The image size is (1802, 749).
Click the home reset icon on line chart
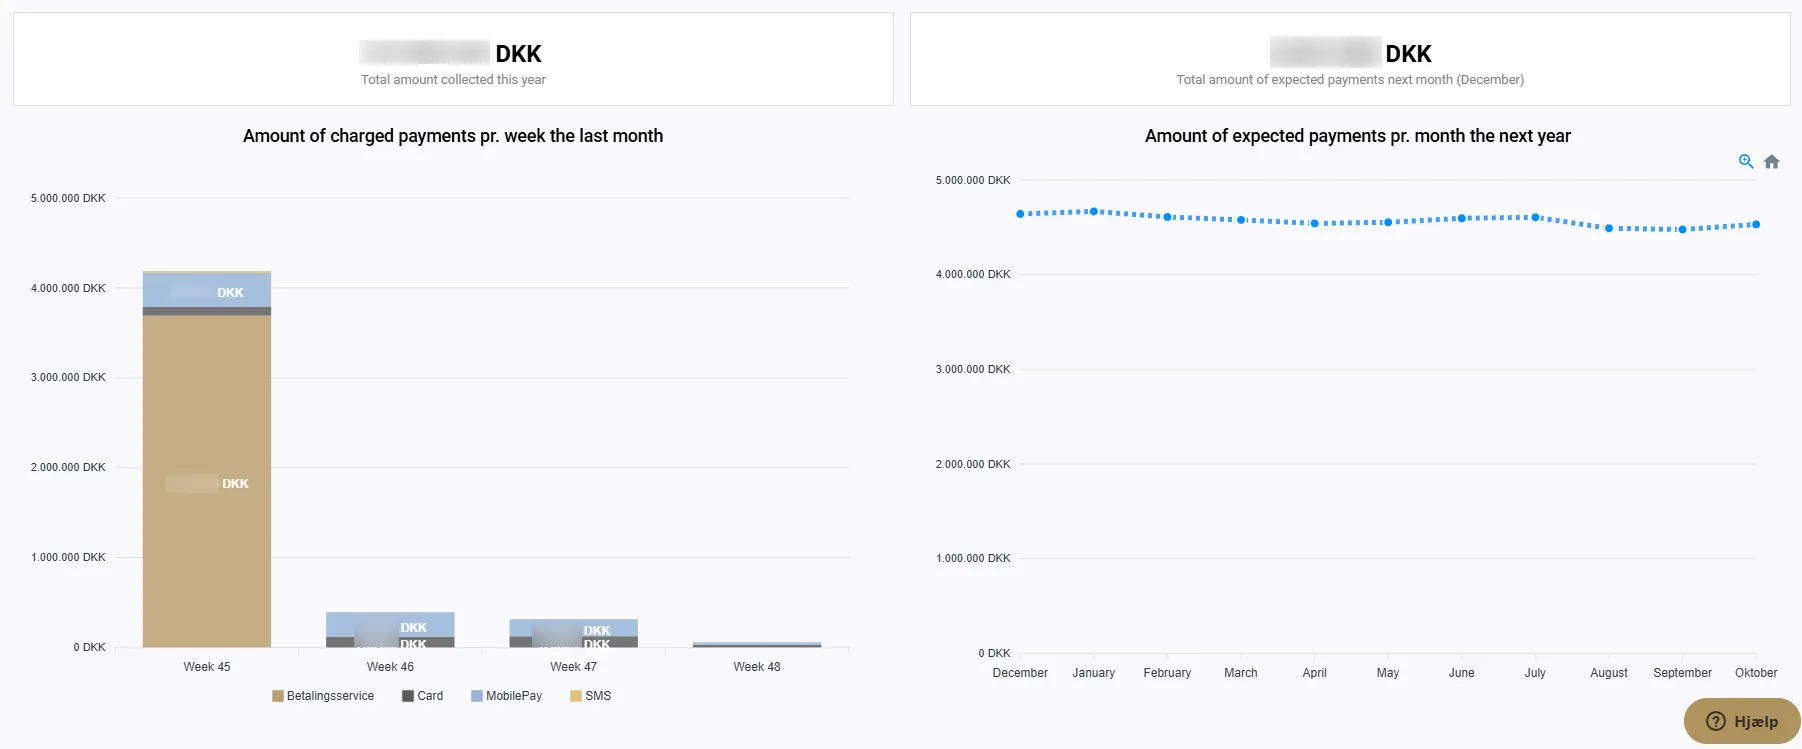pyautogui.click(x=1772, y=162)
